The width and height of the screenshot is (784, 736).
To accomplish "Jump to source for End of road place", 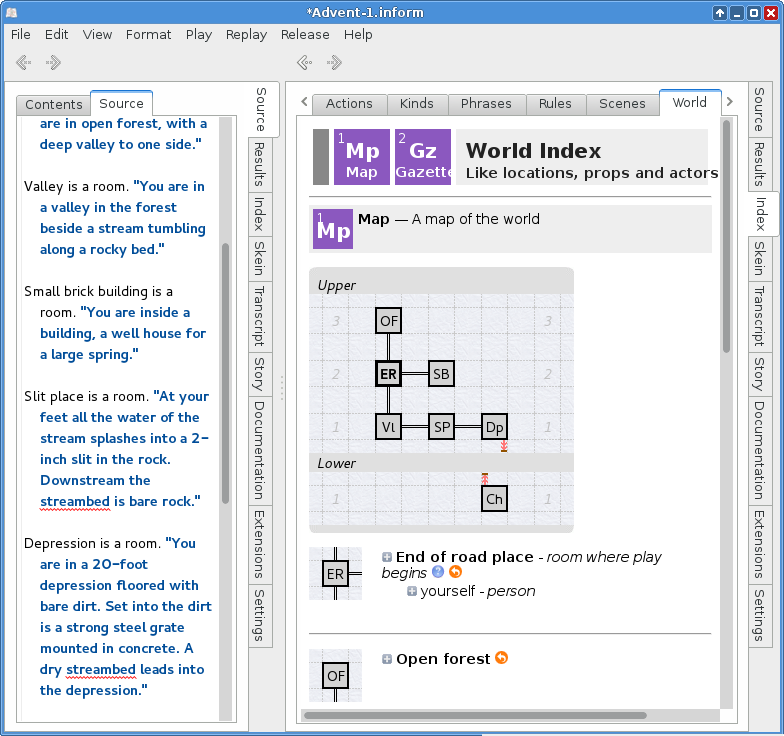I will (455, 572).
